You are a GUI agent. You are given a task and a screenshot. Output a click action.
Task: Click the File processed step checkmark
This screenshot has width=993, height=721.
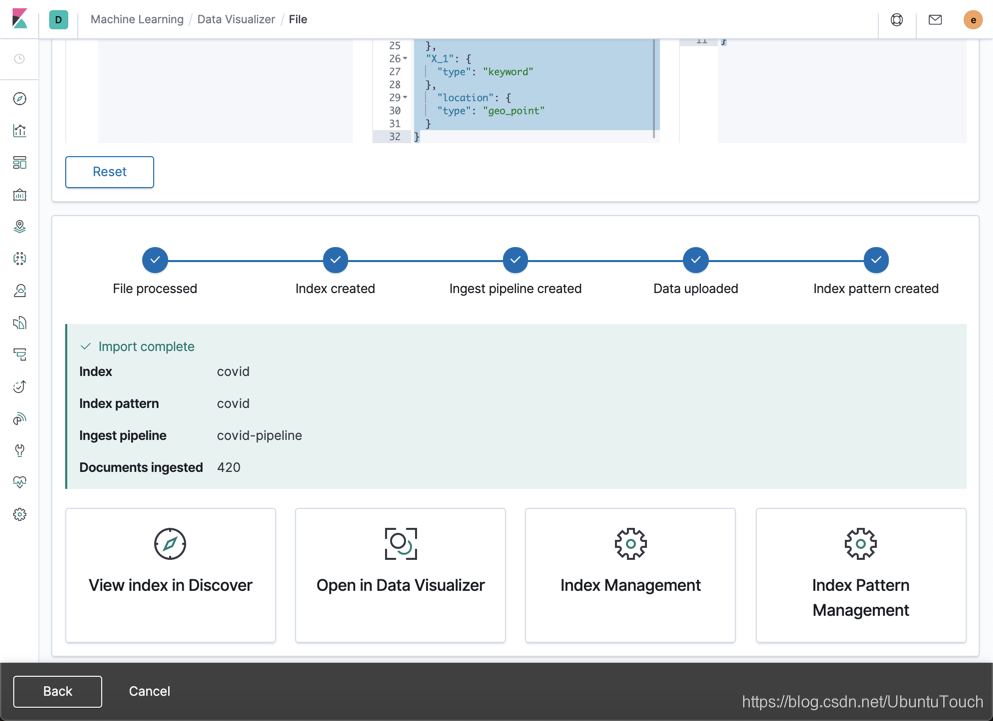coord(155,260)
